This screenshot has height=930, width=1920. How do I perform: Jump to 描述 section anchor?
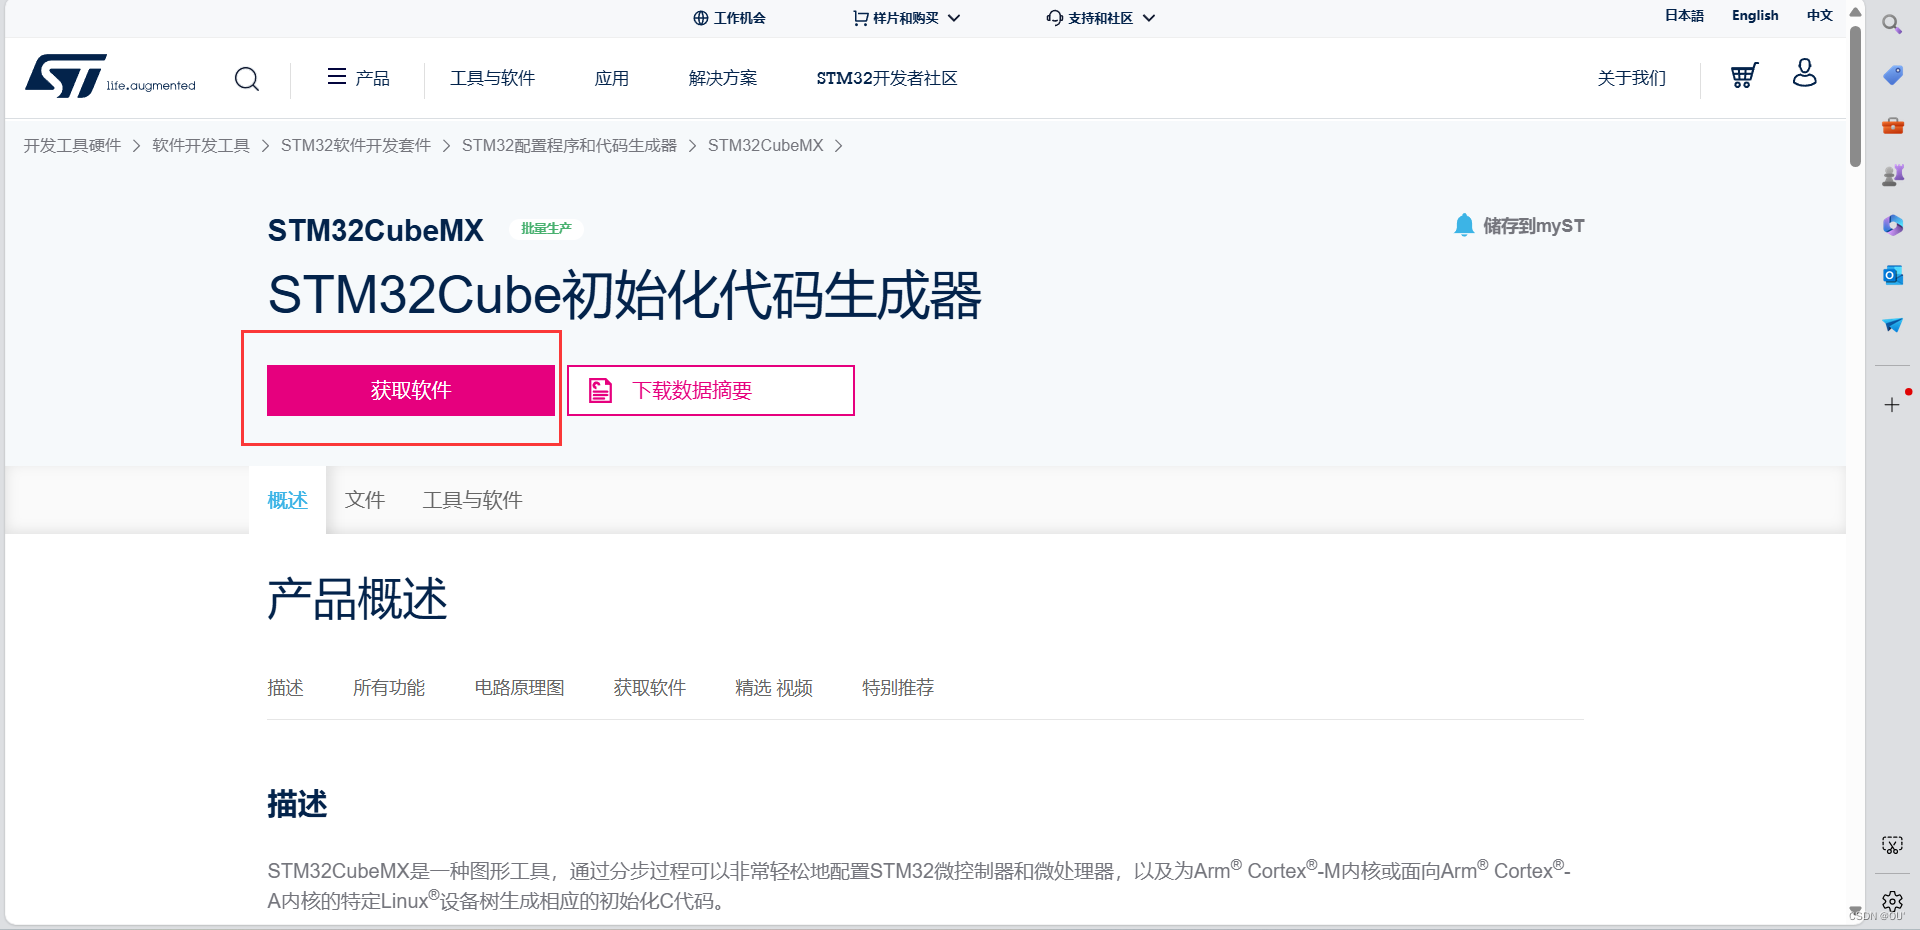tap(285, 688)
